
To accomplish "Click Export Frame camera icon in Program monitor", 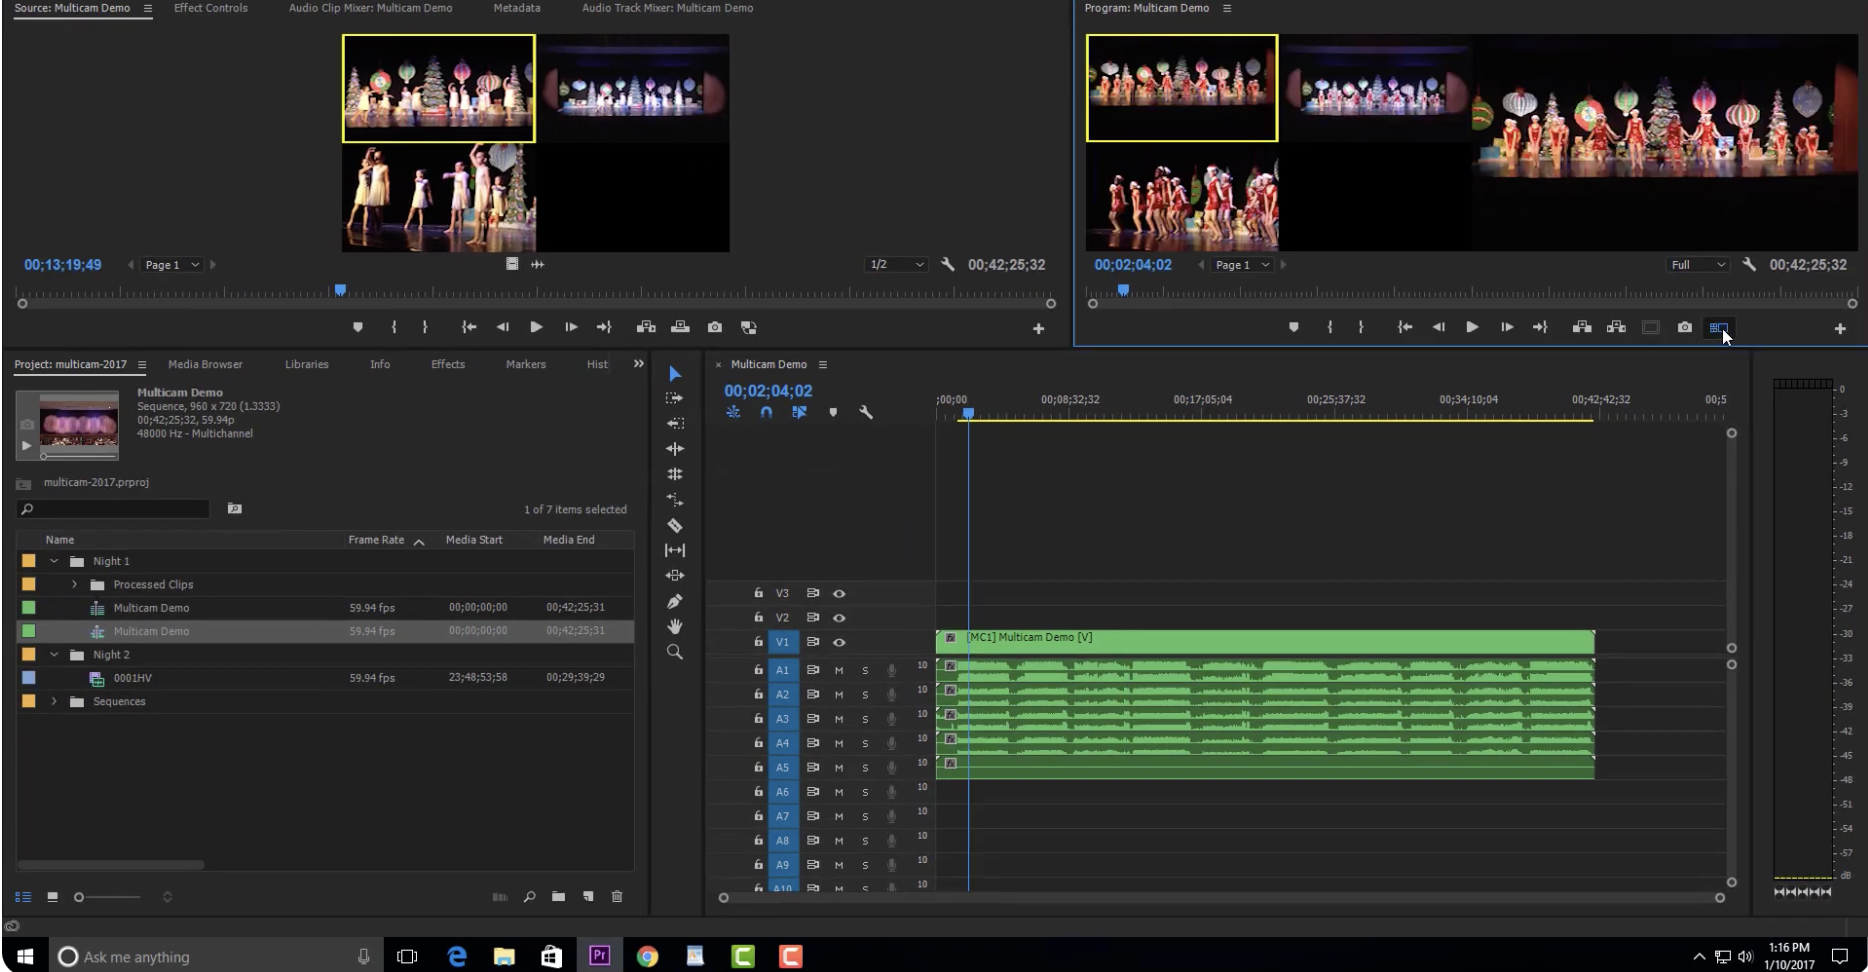I will coord(1684,327).
